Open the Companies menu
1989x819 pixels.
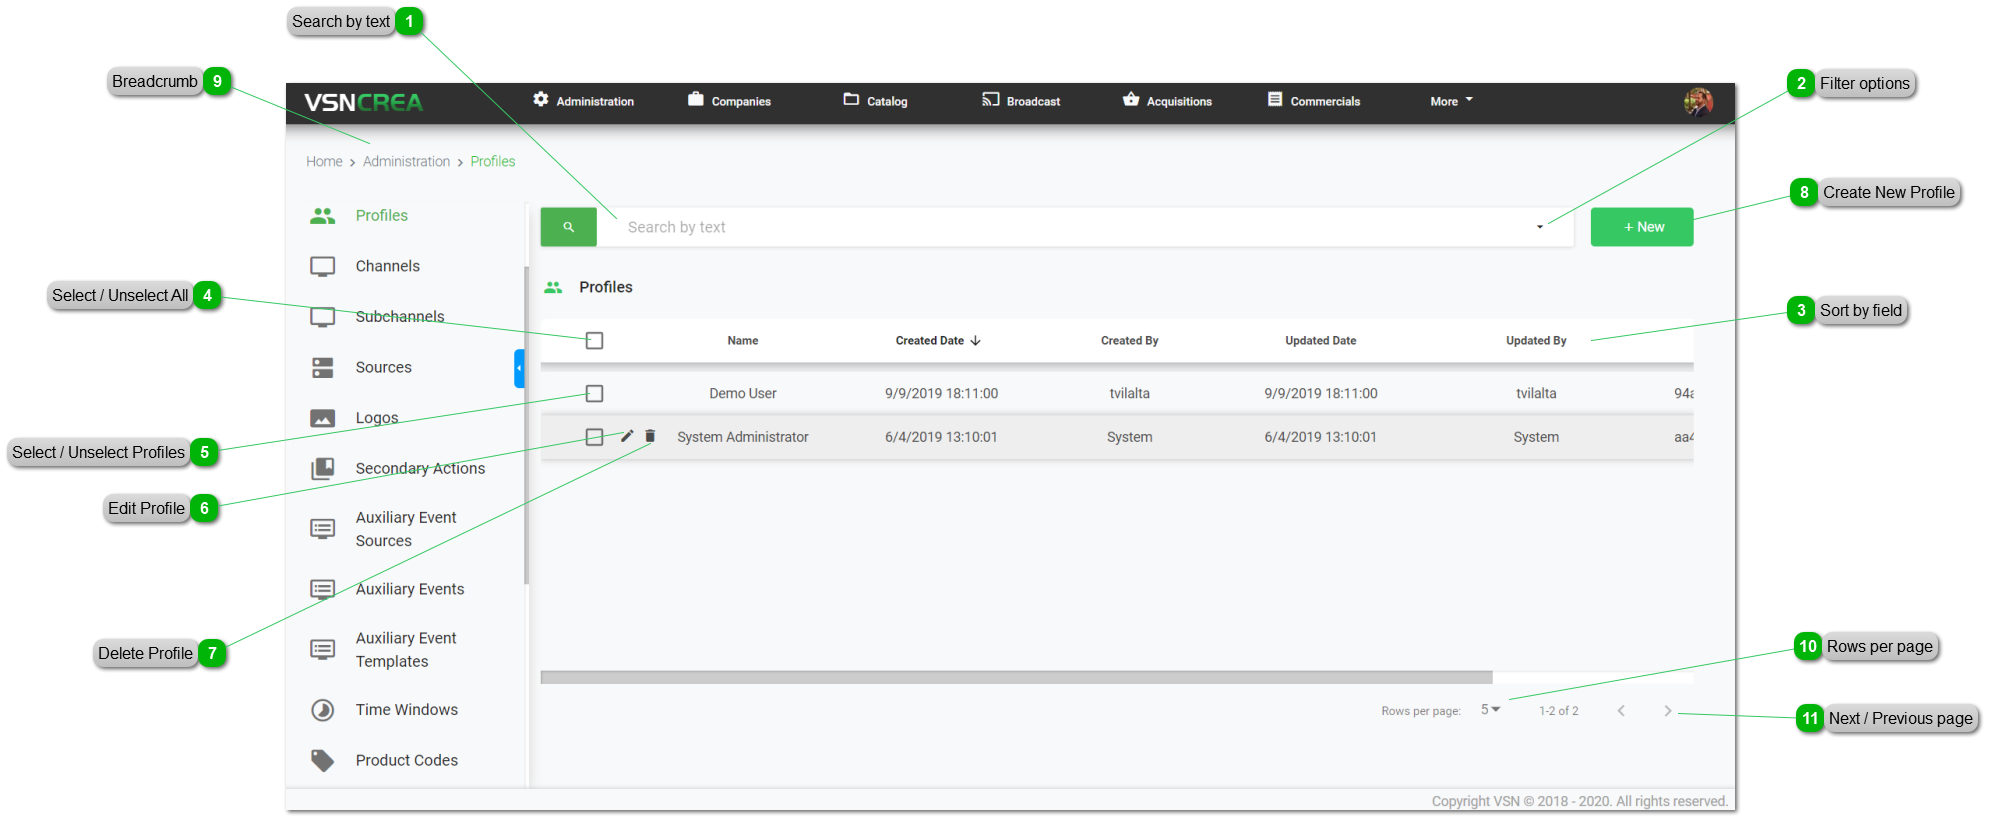[729, 101]
